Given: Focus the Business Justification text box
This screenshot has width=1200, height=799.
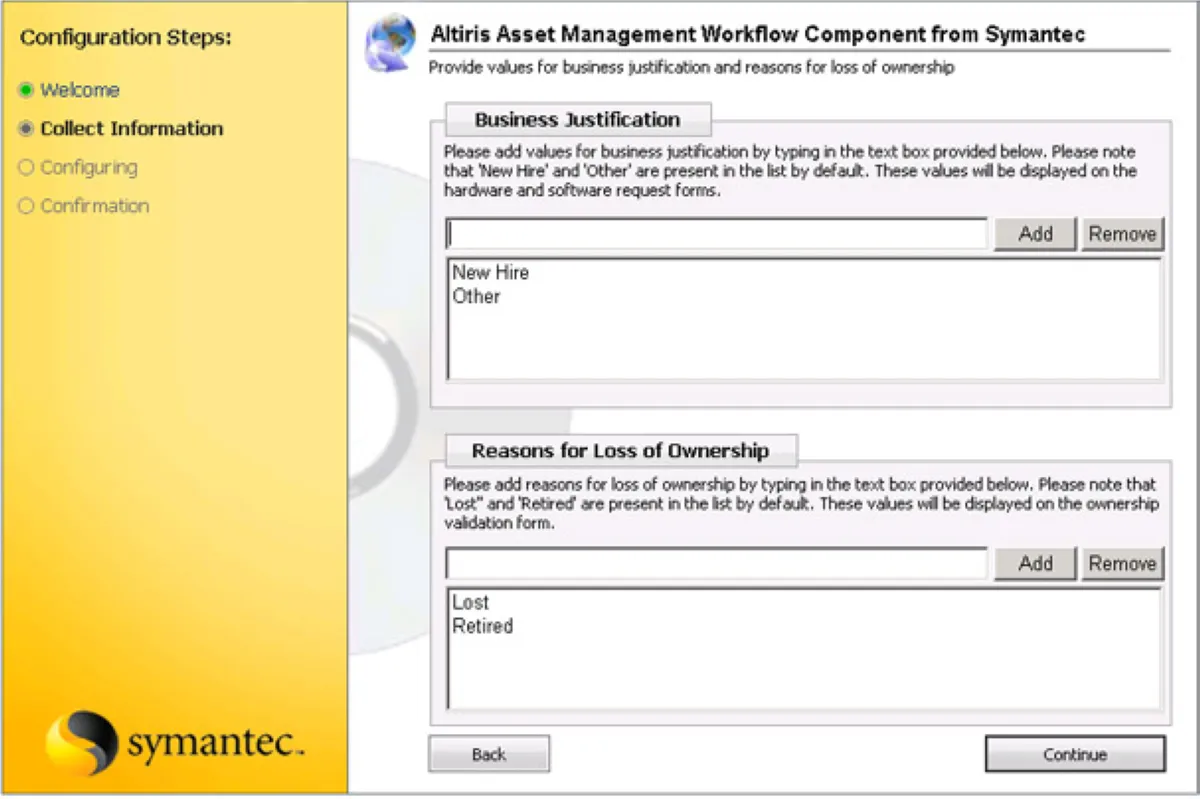Looking at the screenshot, I should click(717, 234).
